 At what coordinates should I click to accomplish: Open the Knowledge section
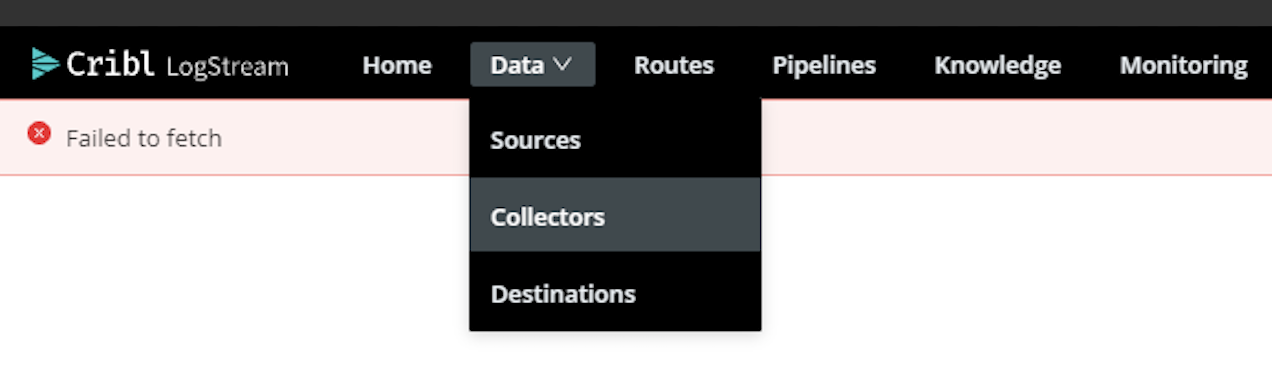pyautogui.click(x=998, y=65)
